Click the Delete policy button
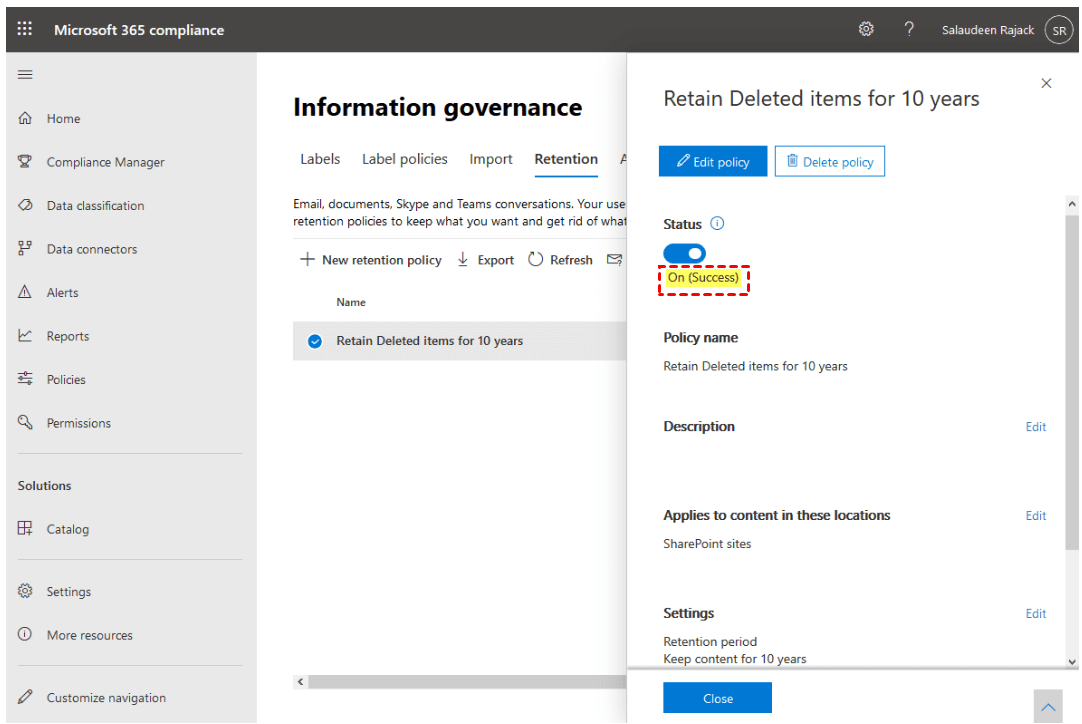This screenshot has width=1082, height=724. click(x=829, y=162)
